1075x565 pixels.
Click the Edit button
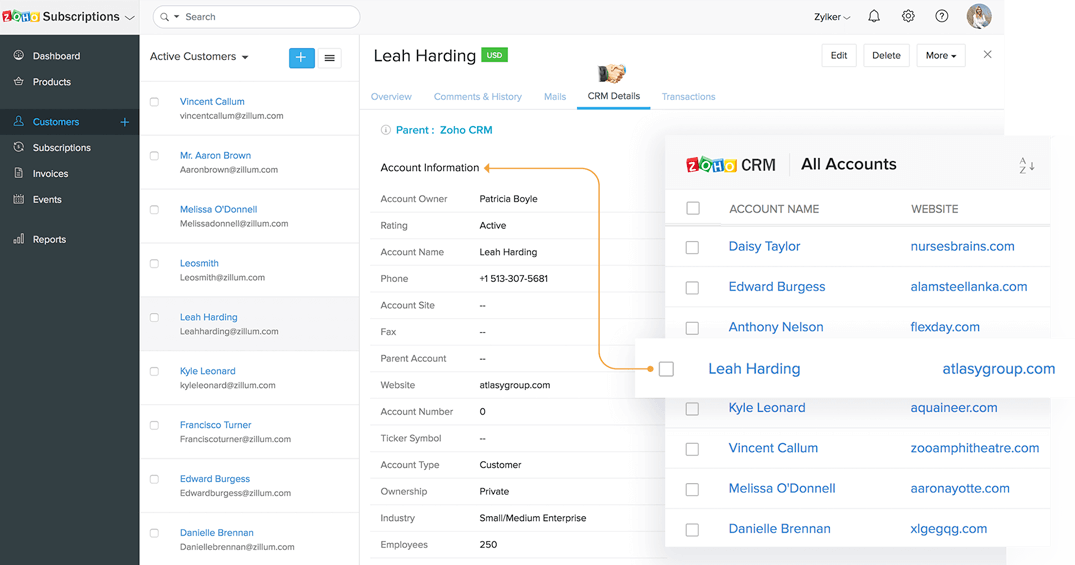[x=838, y=56]
